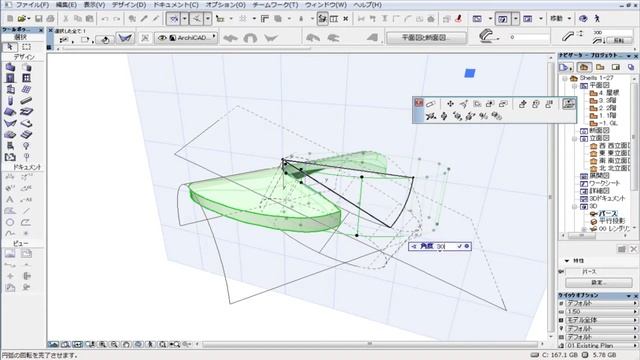Open the オプション(O) menu
The image size is (640, 360).
point(225,5)
